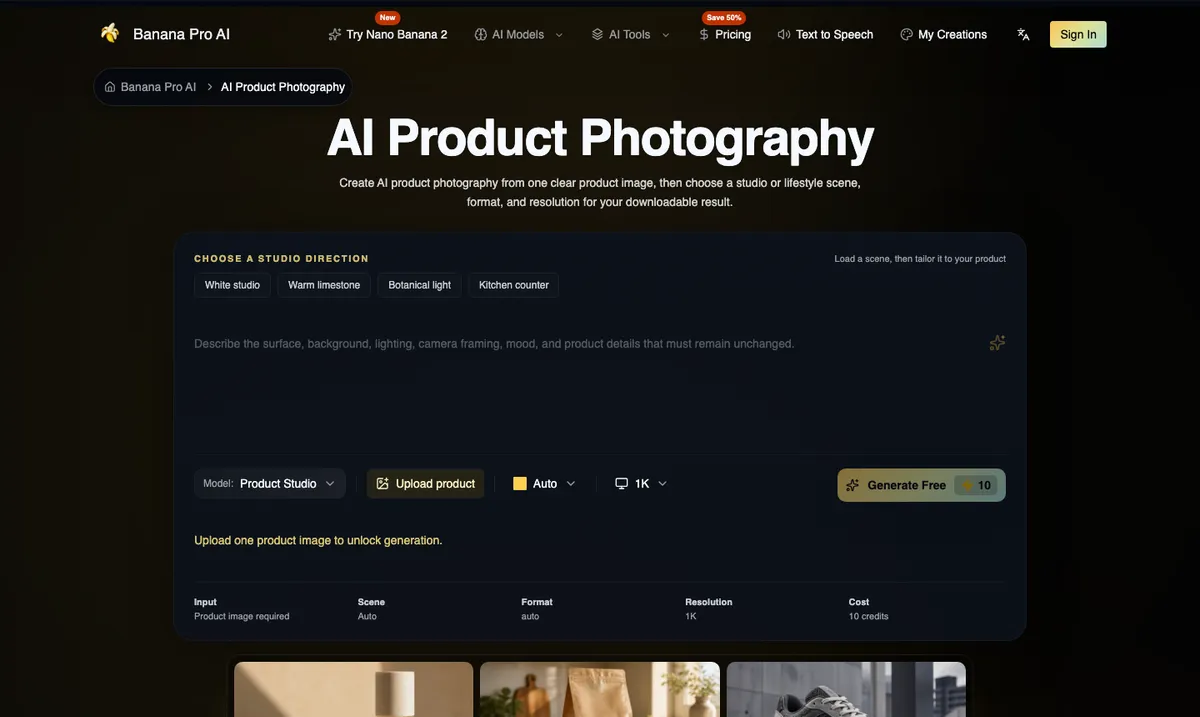Click the AI Product Photography main heading

[x=600, y=138]
